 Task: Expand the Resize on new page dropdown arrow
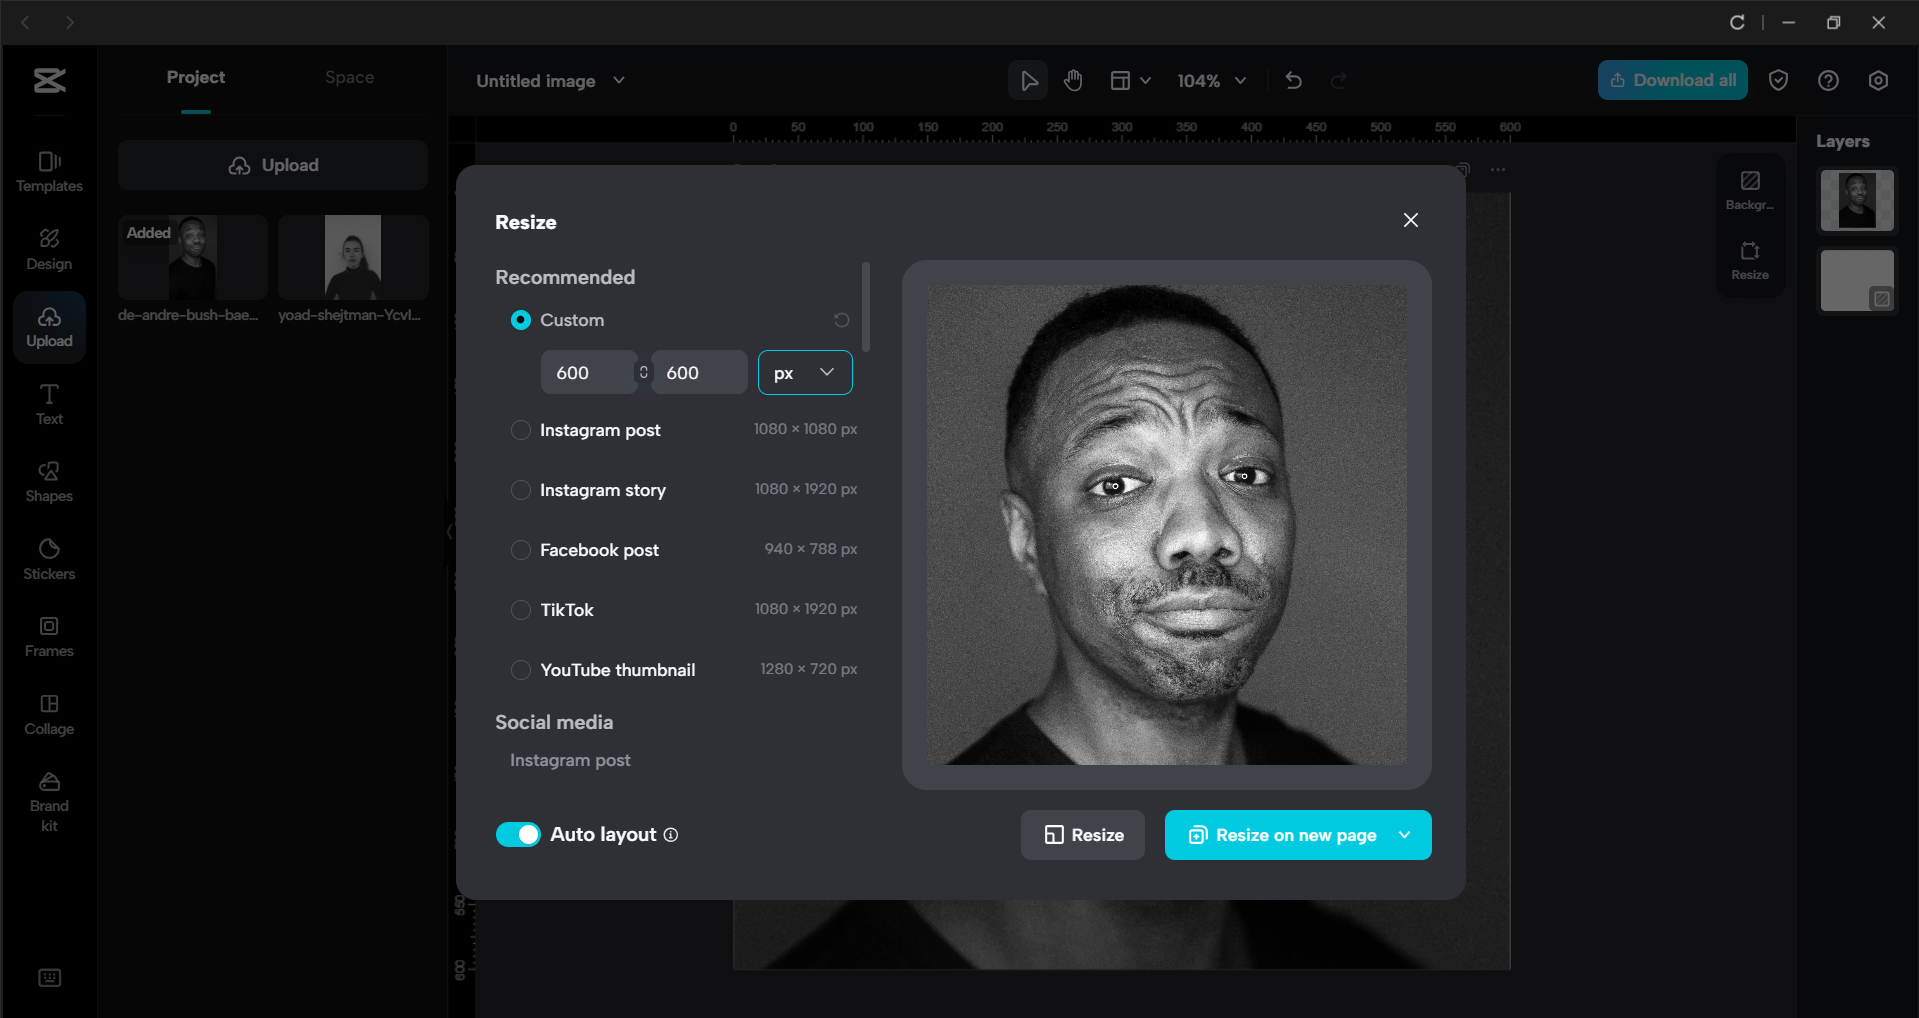(1404, 835)
